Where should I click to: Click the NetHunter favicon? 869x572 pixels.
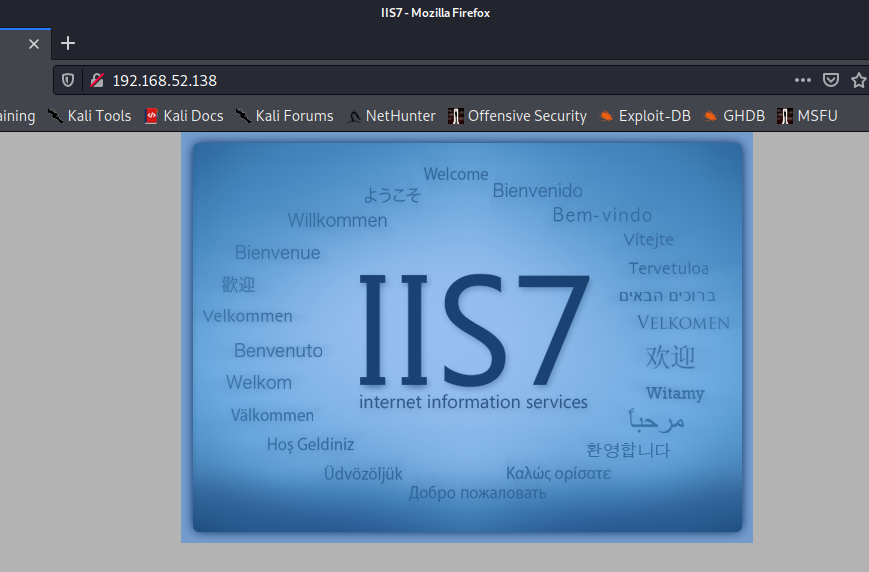pyautogui.click(x=354, y=116)
